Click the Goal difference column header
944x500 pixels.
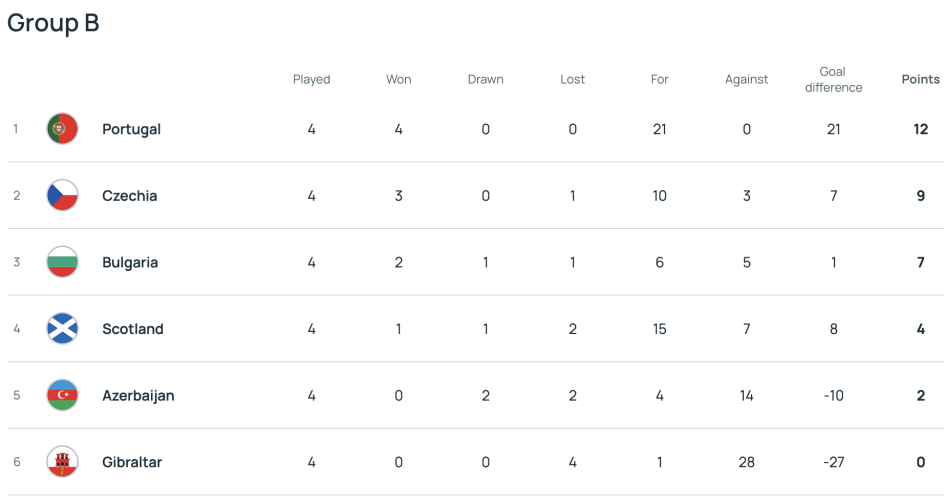tap(833, 79)
